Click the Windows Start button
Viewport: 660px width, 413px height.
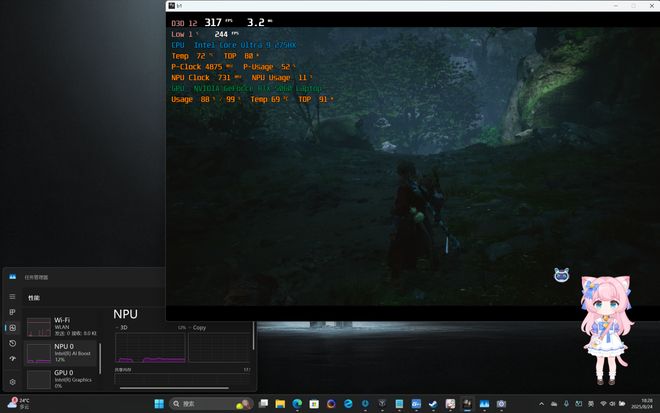(x=158, y=404)
